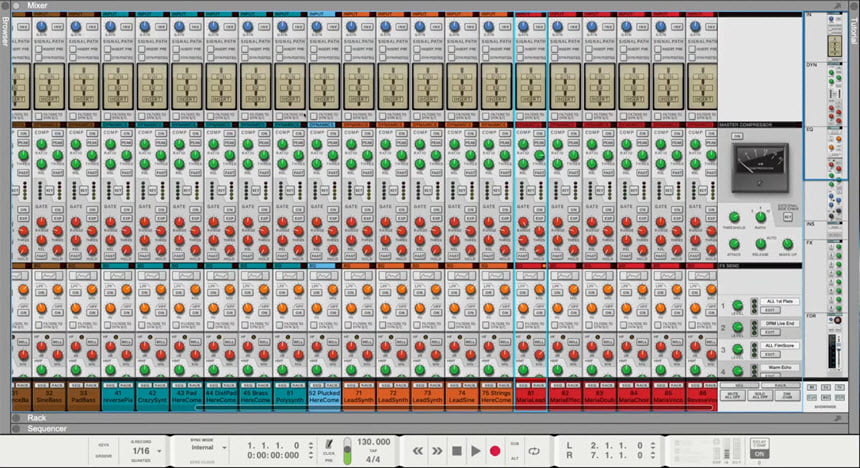Toggle Comp ON for 81 MariaLead channel
Viewport: 860px width, 468px height.
click(539, 133)
